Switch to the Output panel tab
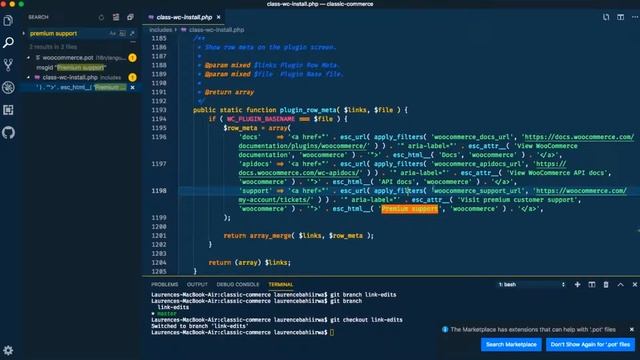The width and height of the screenshot is (640, 360). pos(197,284)
